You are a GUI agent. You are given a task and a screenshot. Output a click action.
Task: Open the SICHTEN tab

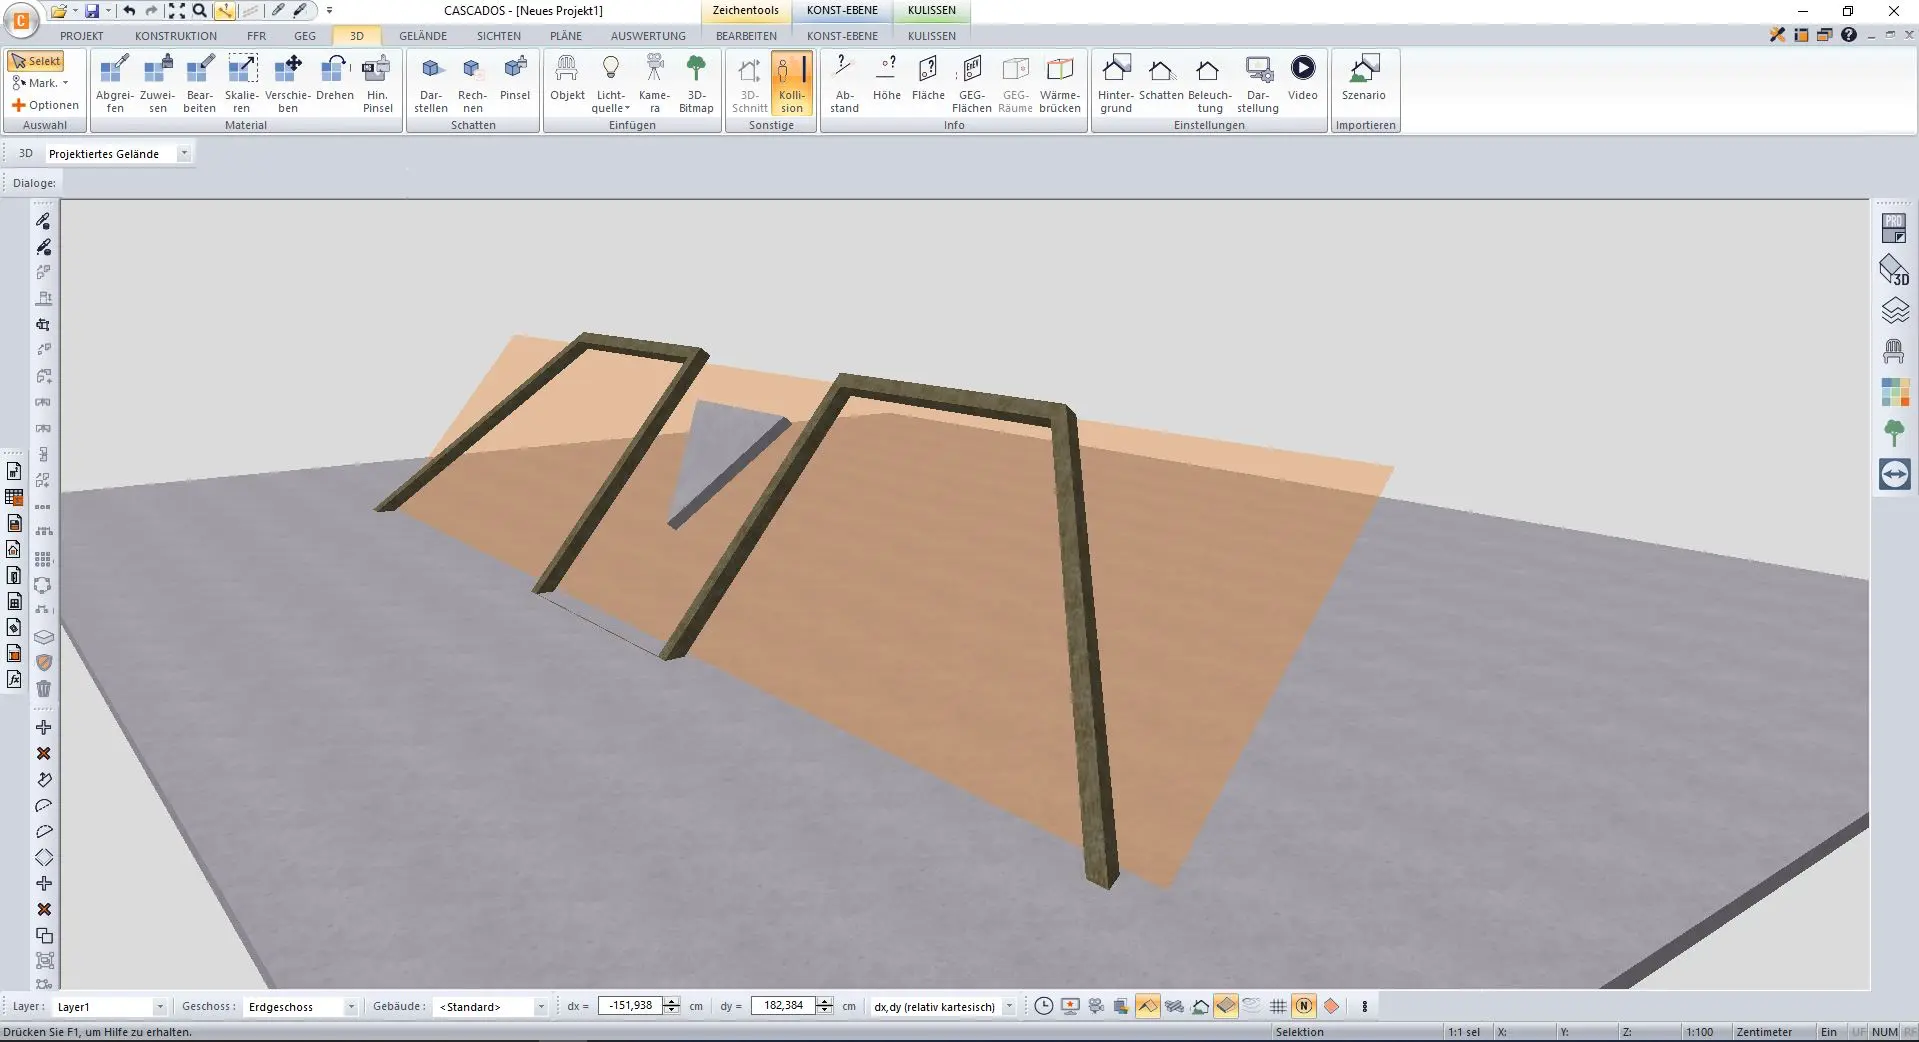[x=499, y=36]
